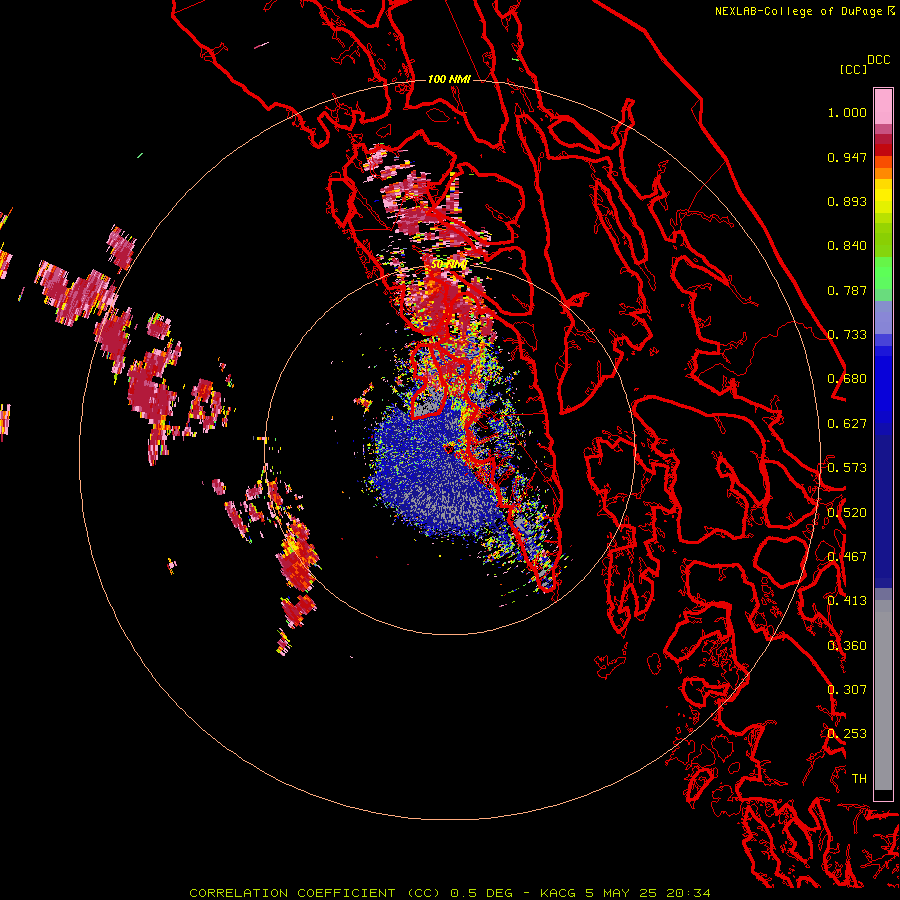
Task: Pick the dark navy band on the color bar
Action: (883, 505)
